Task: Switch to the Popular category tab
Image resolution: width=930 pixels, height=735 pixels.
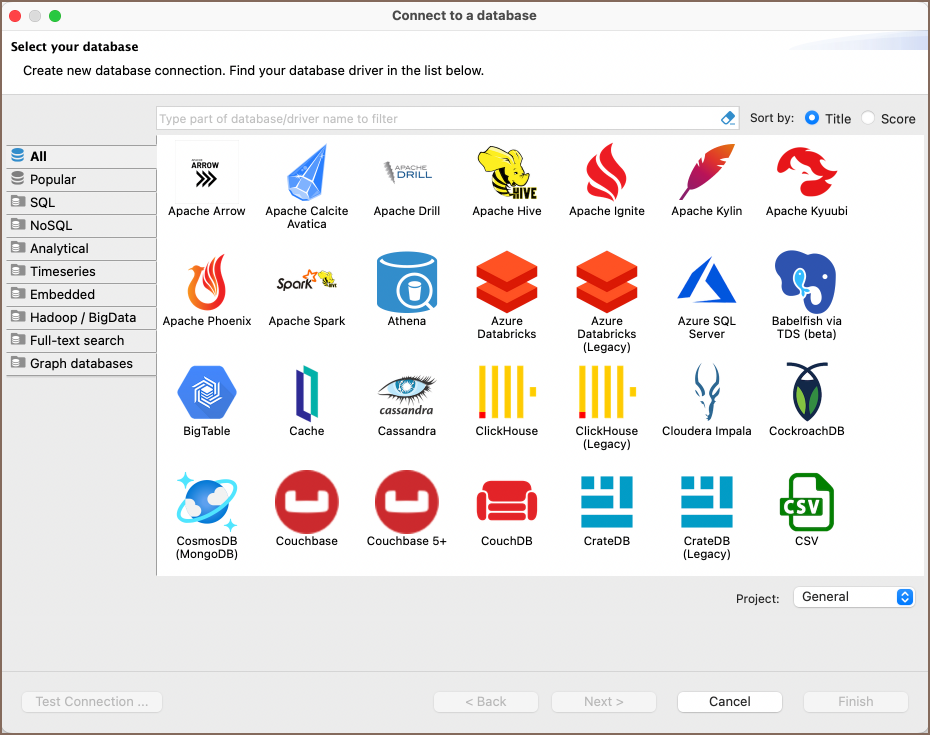Action: point(80,180)
